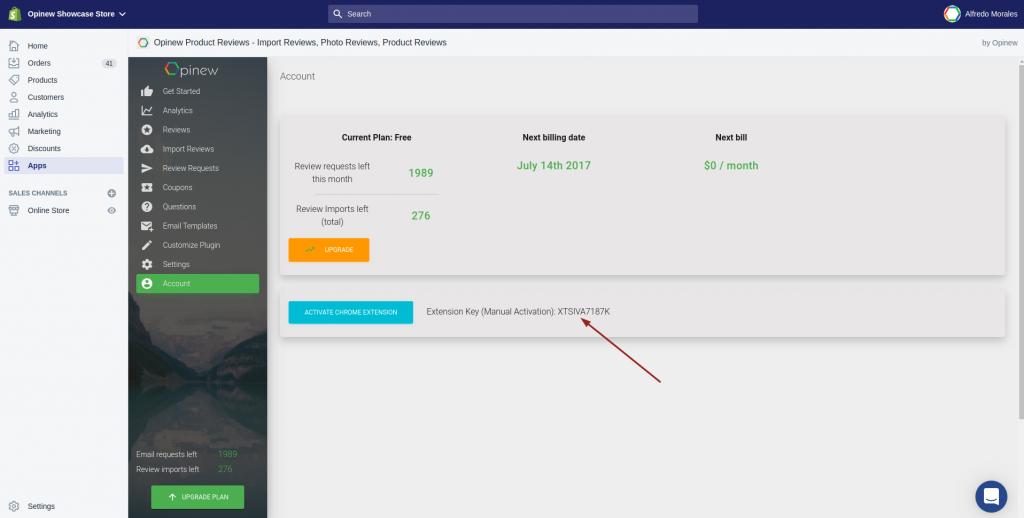Click the Online Store storefront icon

point(14,210)
